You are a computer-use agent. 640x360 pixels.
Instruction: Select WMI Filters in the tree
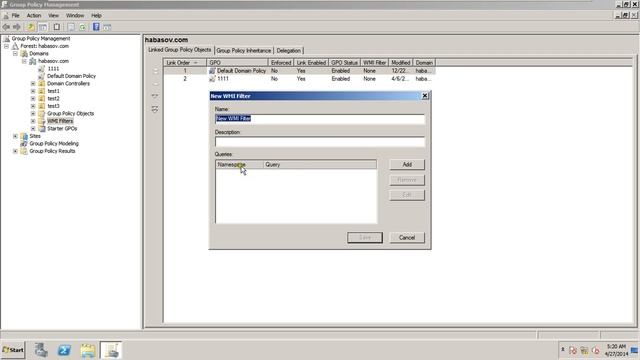60,121
